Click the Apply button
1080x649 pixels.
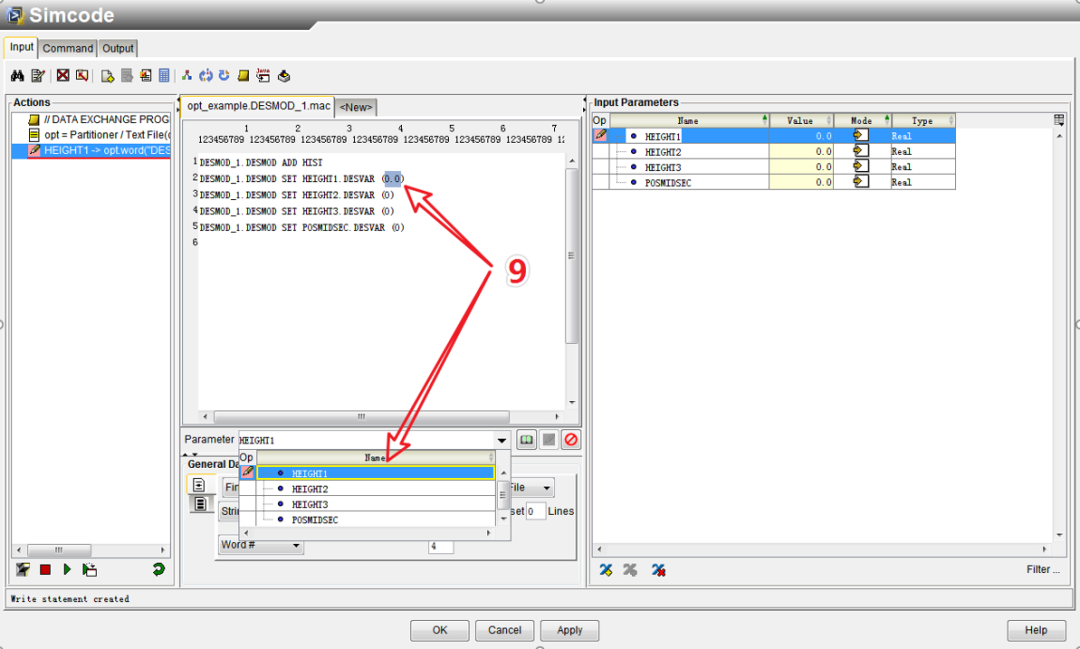click(569, 630)
